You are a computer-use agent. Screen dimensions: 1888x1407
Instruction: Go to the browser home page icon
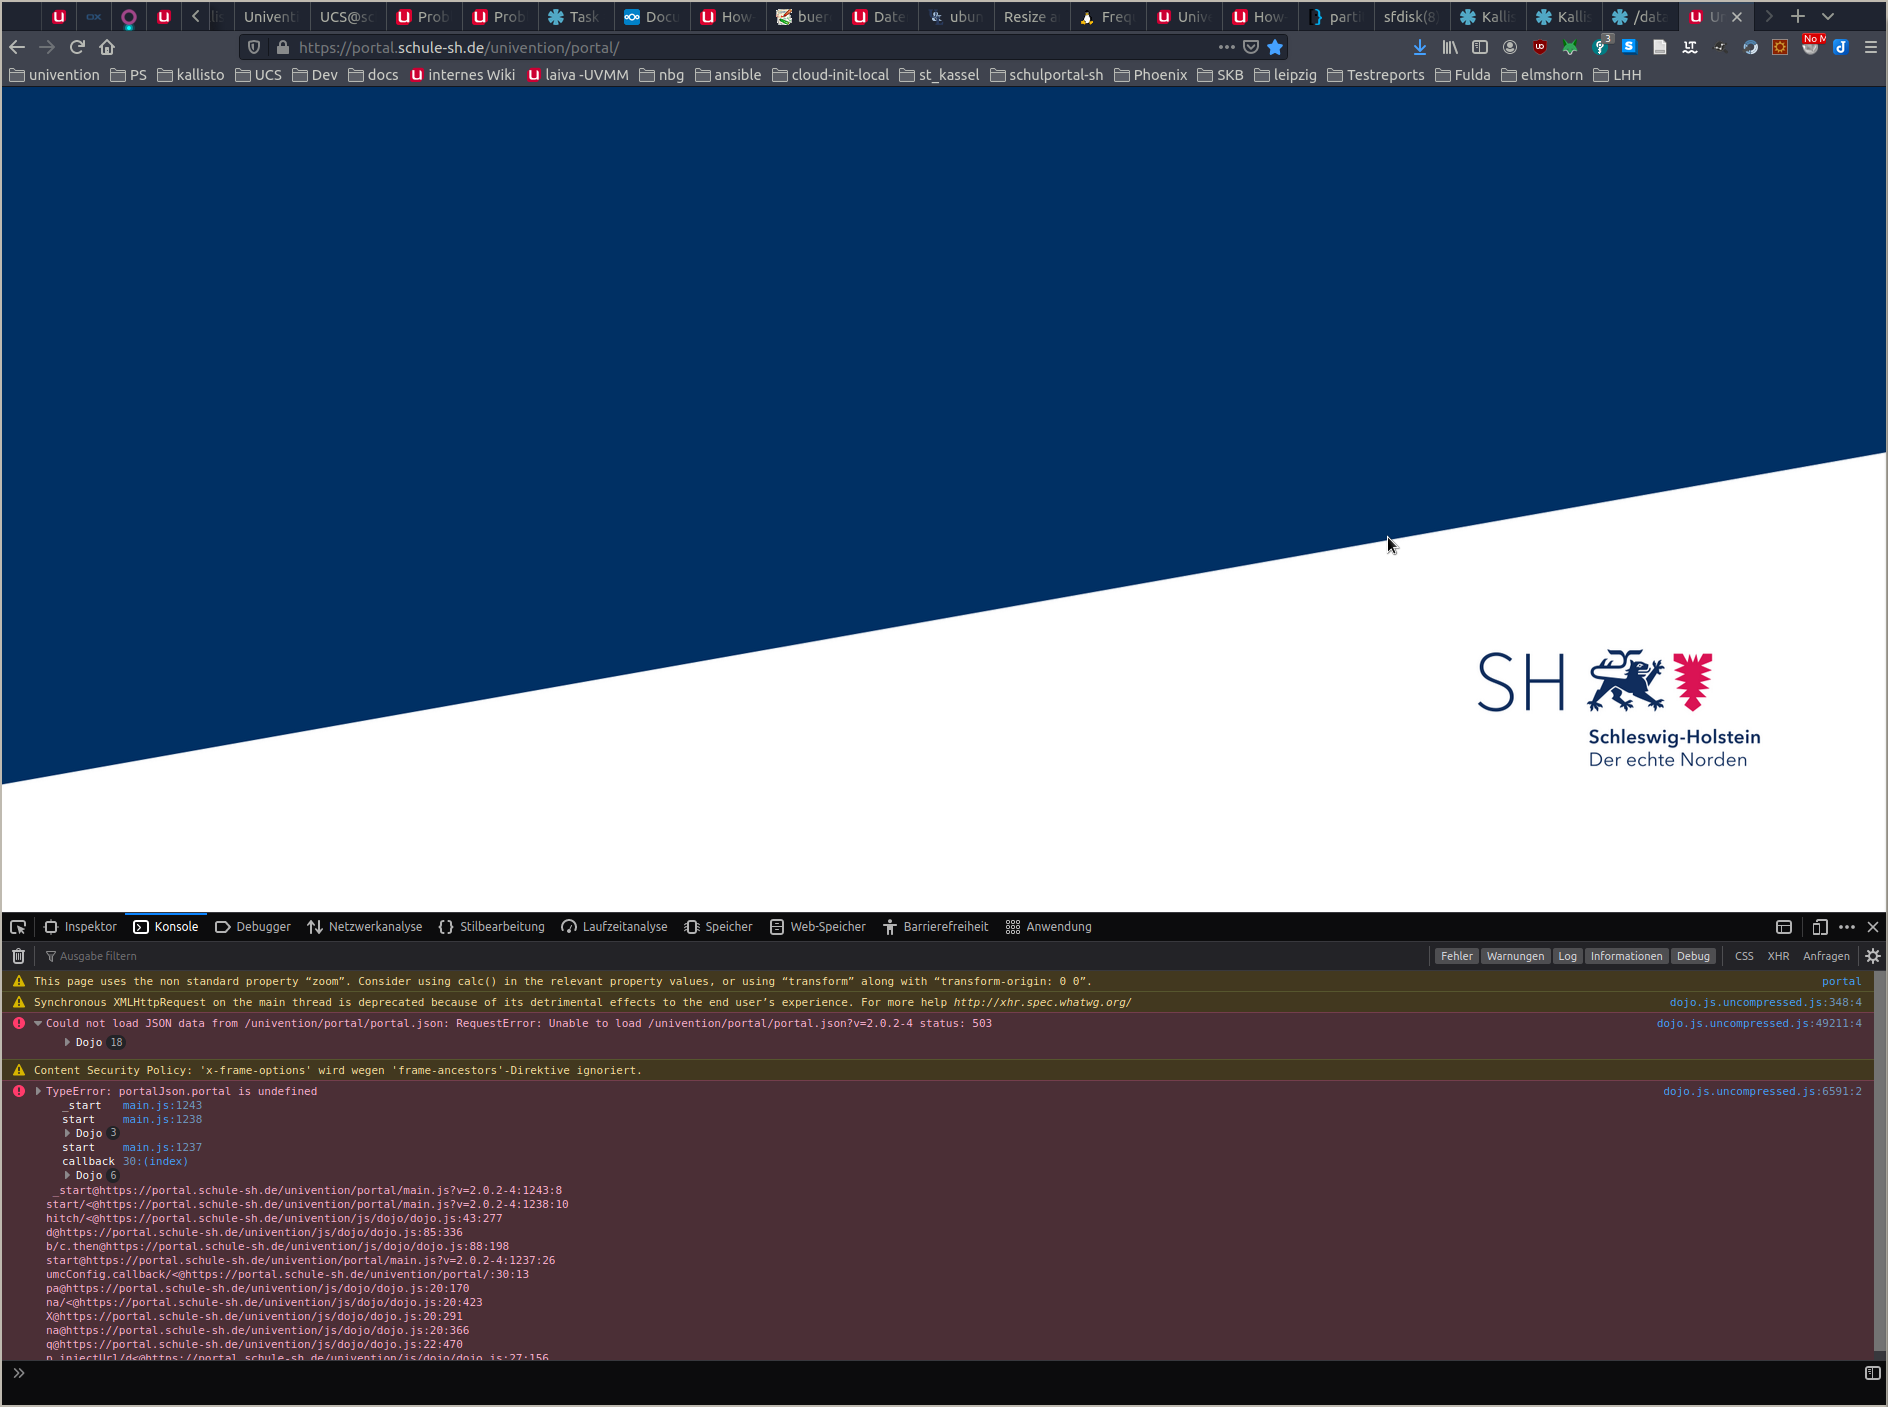107,47
